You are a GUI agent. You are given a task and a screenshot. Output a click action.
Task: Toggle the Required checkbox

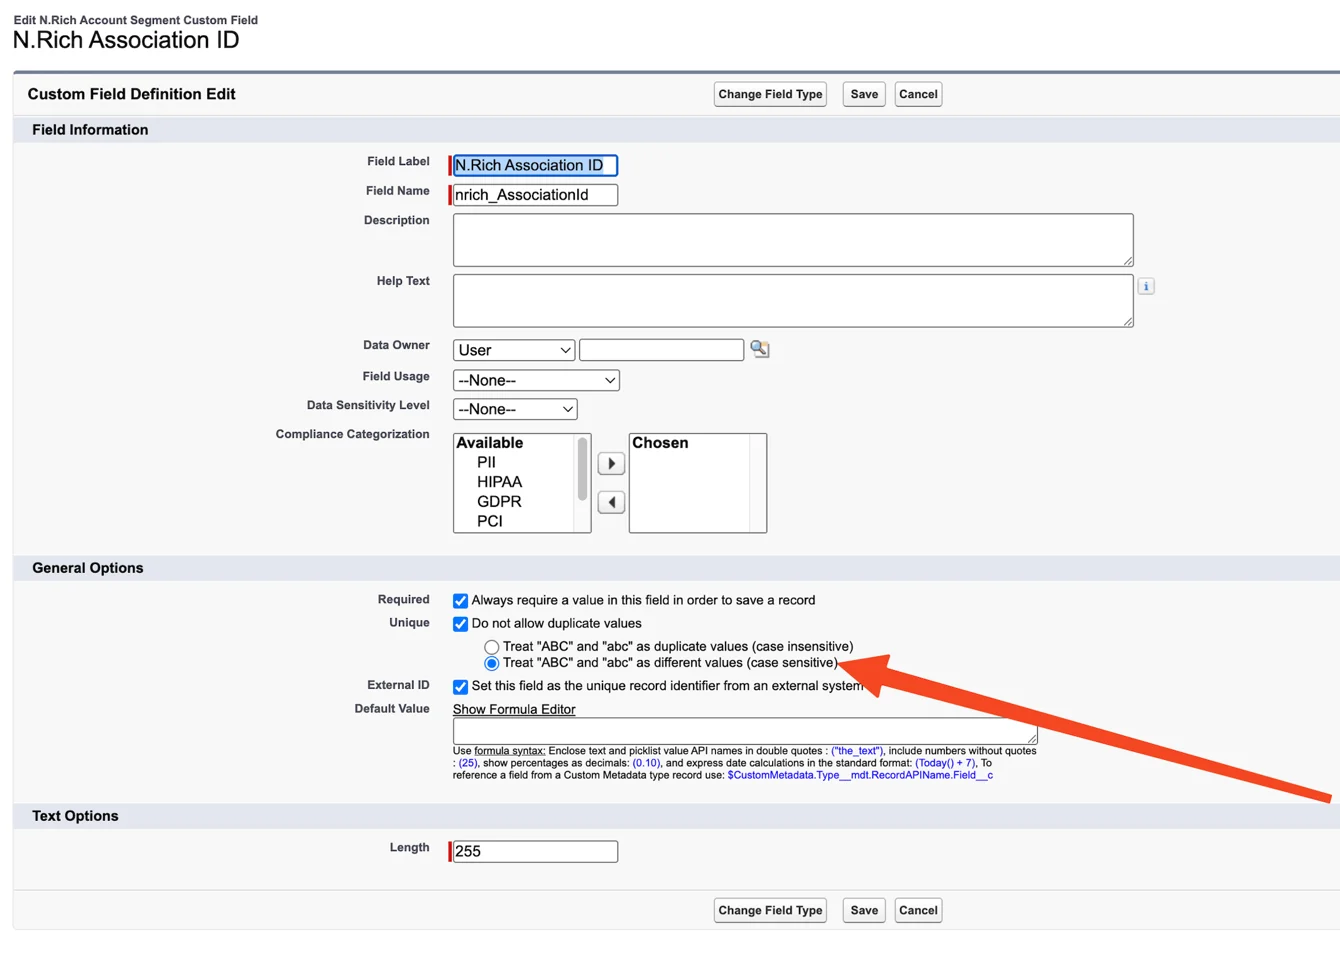[460, 601]
